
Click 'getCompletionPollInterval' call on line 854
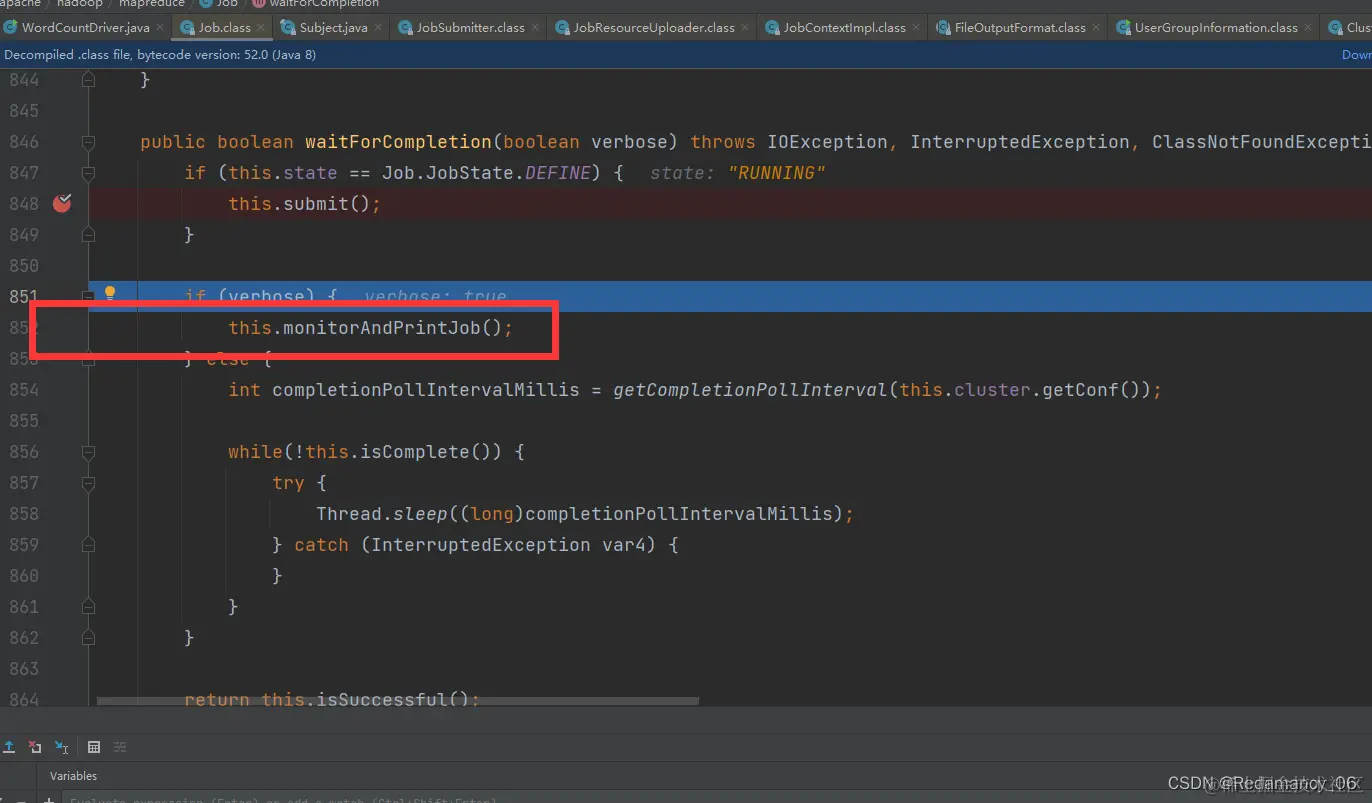(750, 390)
